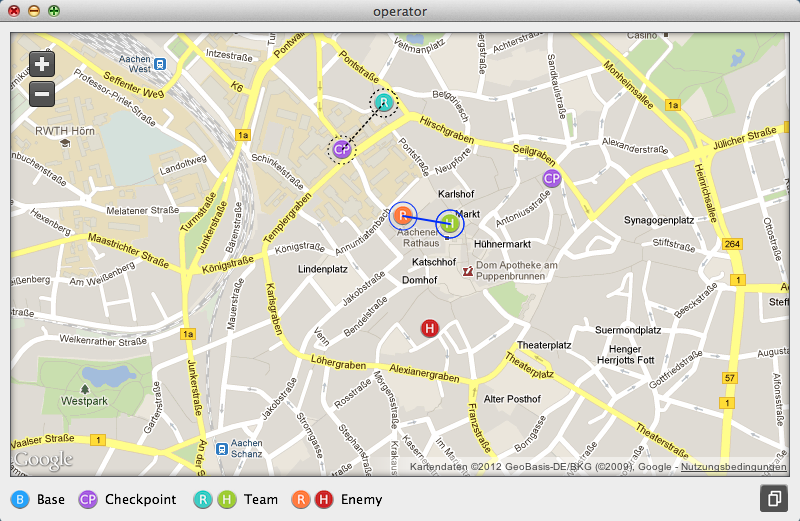The width and height of the screenshot is (800, 521).
Task: Click the Jülicher Straße label
Action: point(745,138)
